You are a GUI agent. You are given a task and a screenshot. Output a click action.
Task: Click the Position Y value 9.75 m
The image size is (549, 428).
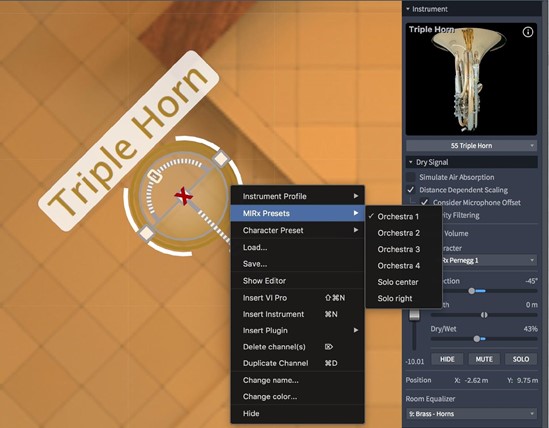(527, 380)
